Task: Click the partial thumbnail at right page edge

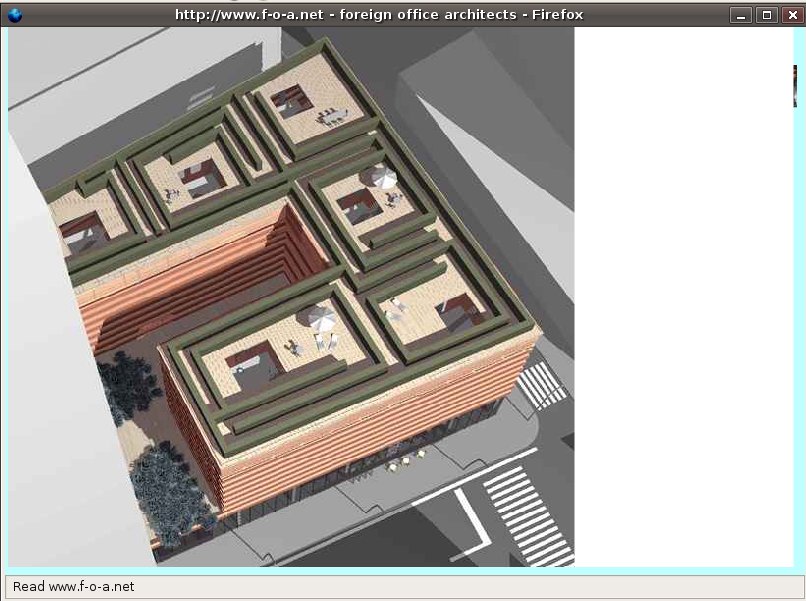Action: 795,86
